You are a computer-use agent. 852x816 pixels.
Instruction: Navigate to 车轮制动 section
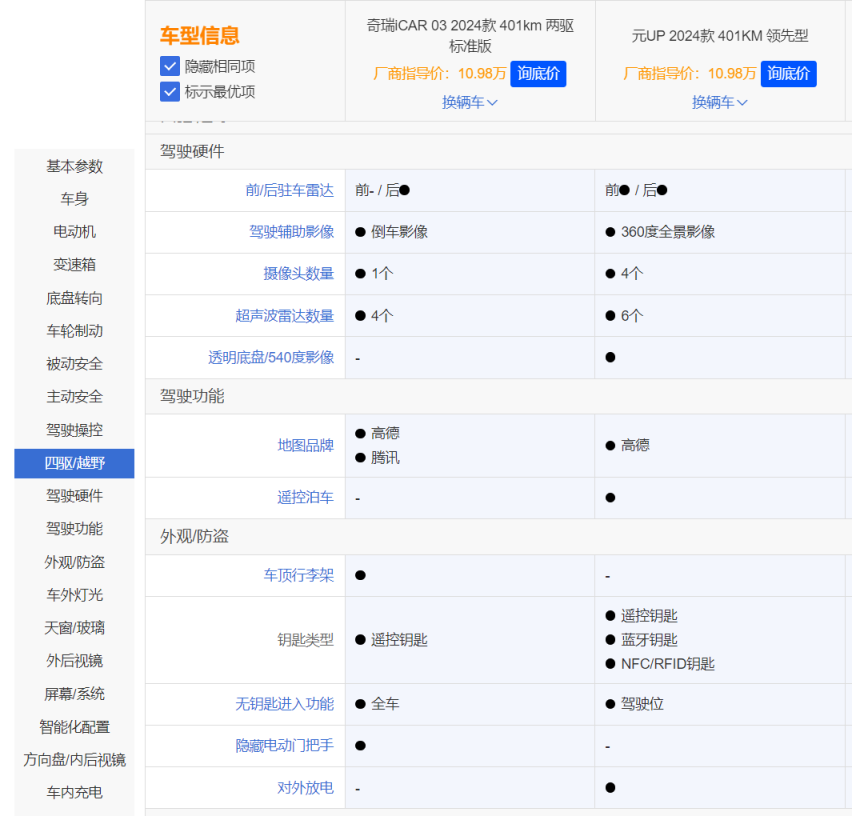tap(74, 331)
